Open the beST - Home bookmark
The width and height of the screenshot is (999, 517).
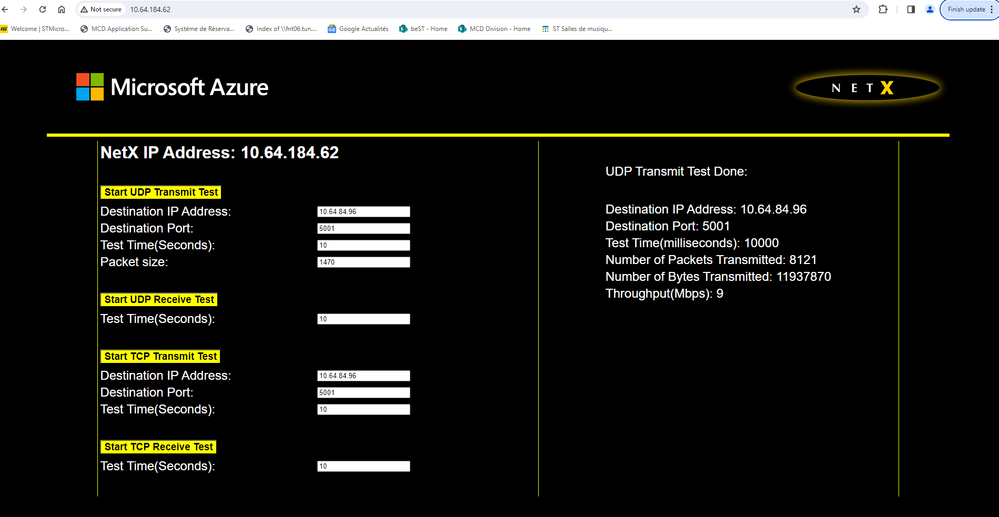pos(424,29)
